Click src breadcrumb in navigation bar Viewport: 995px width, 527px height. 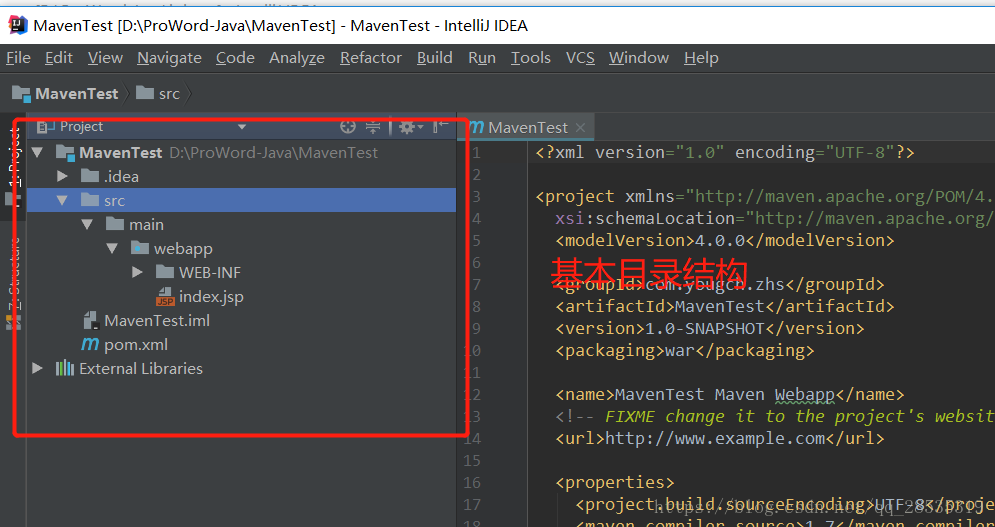point(159,94)
